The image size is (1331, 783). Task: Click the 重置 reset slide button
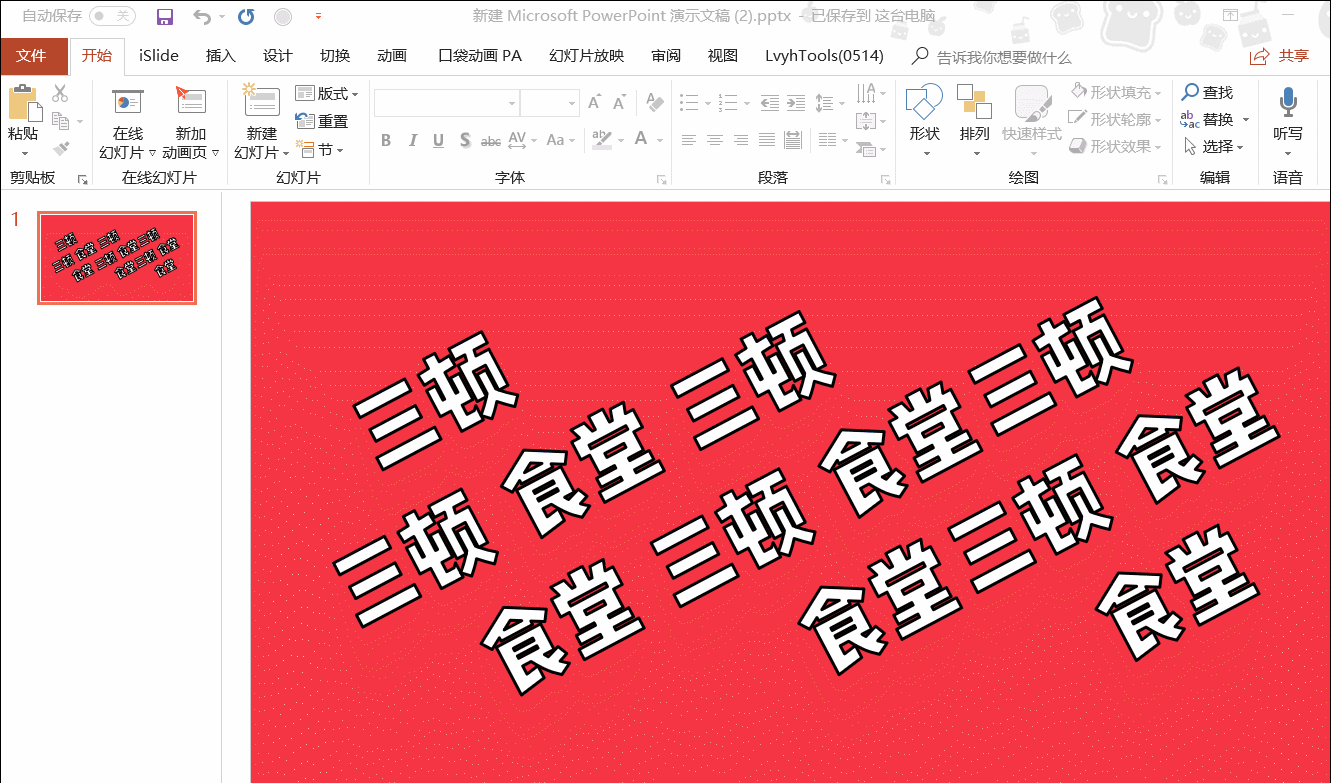(322, 122)
